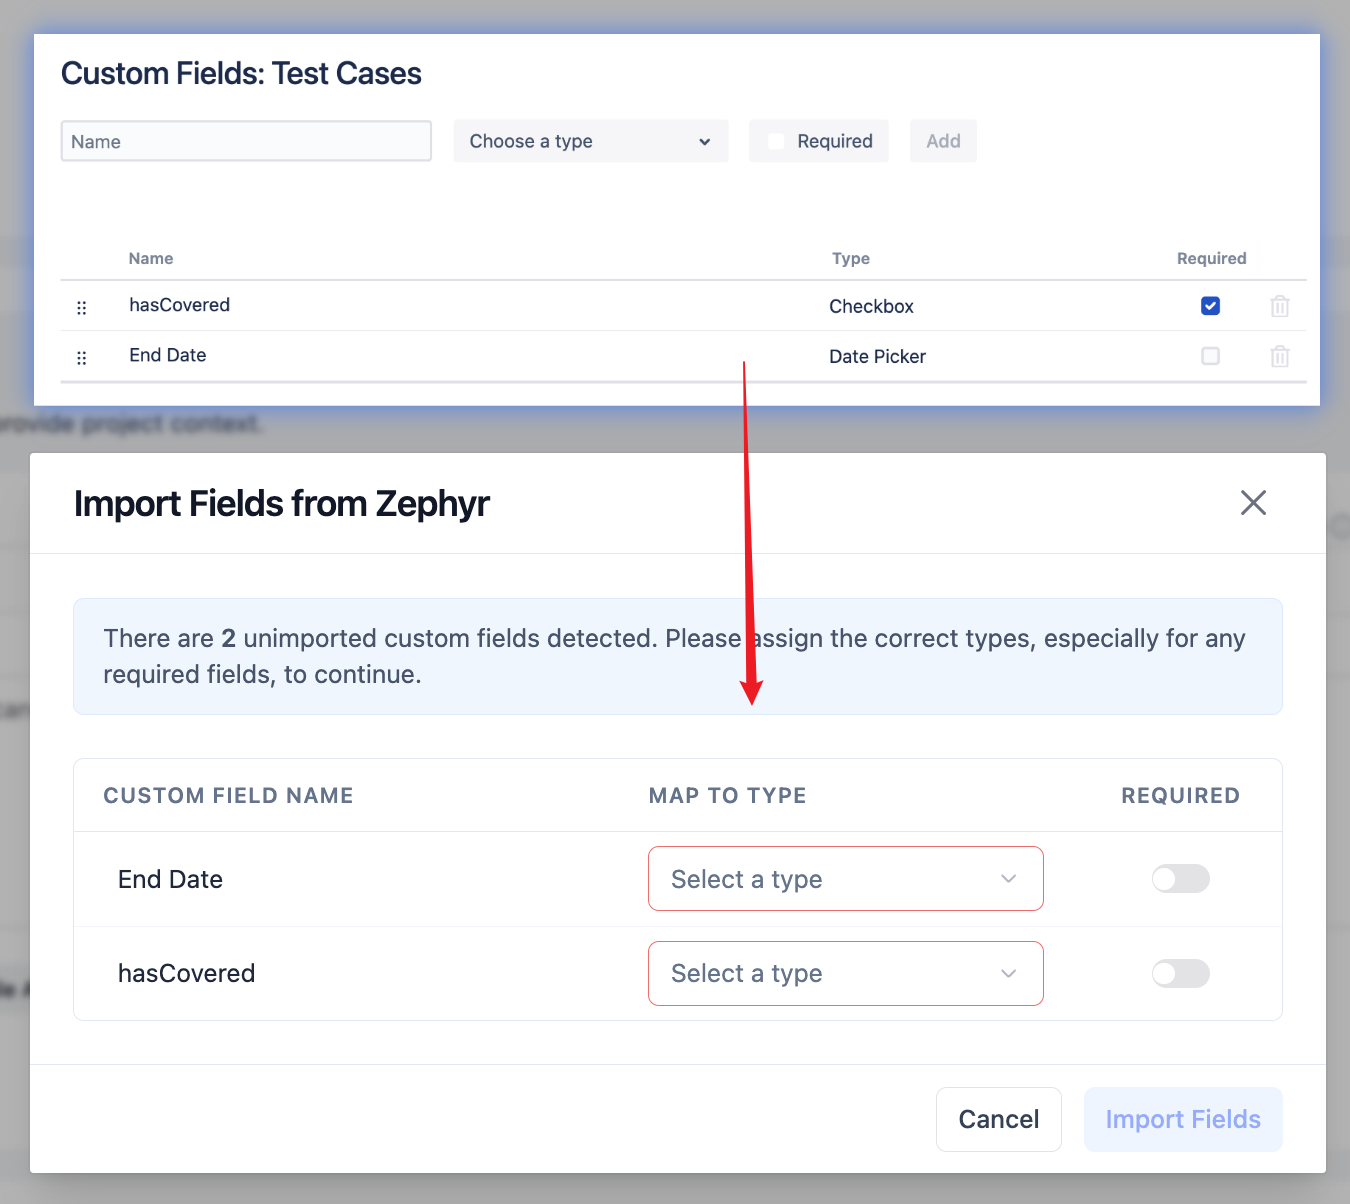Click the REQUIRED column header in import dialog
The height and width of the screenshot is (1204, 1350).
click(1180, 795)
